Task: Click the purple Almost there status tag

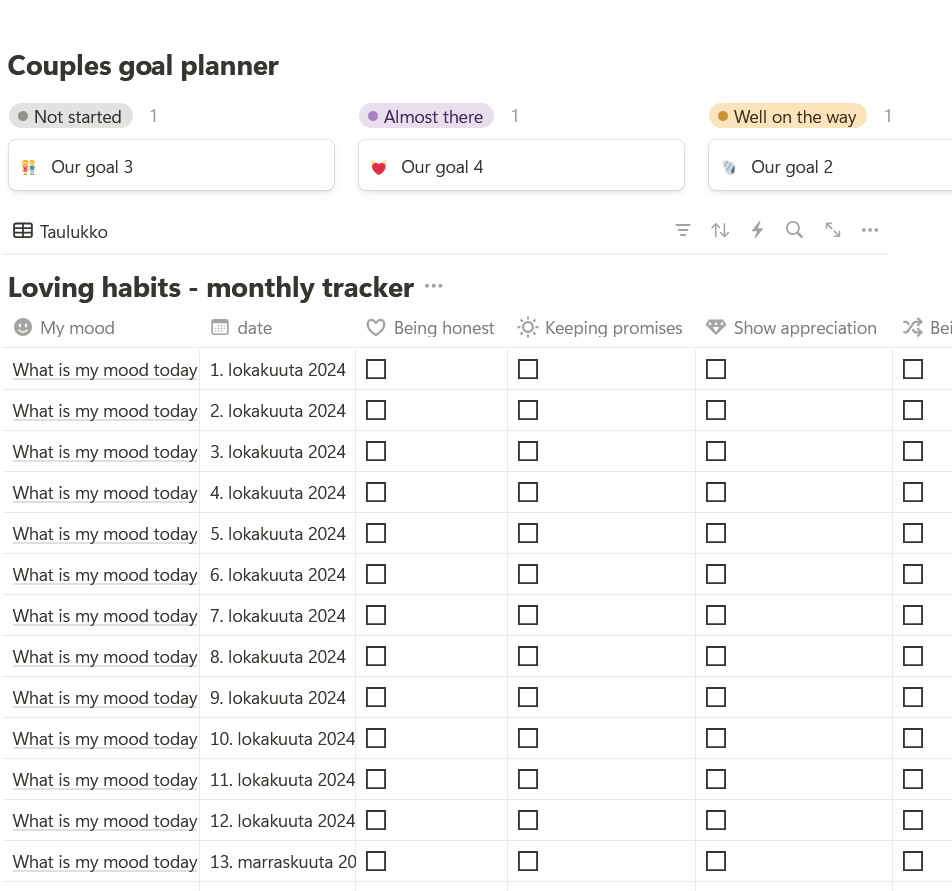Action: click(x=426, y=116)
